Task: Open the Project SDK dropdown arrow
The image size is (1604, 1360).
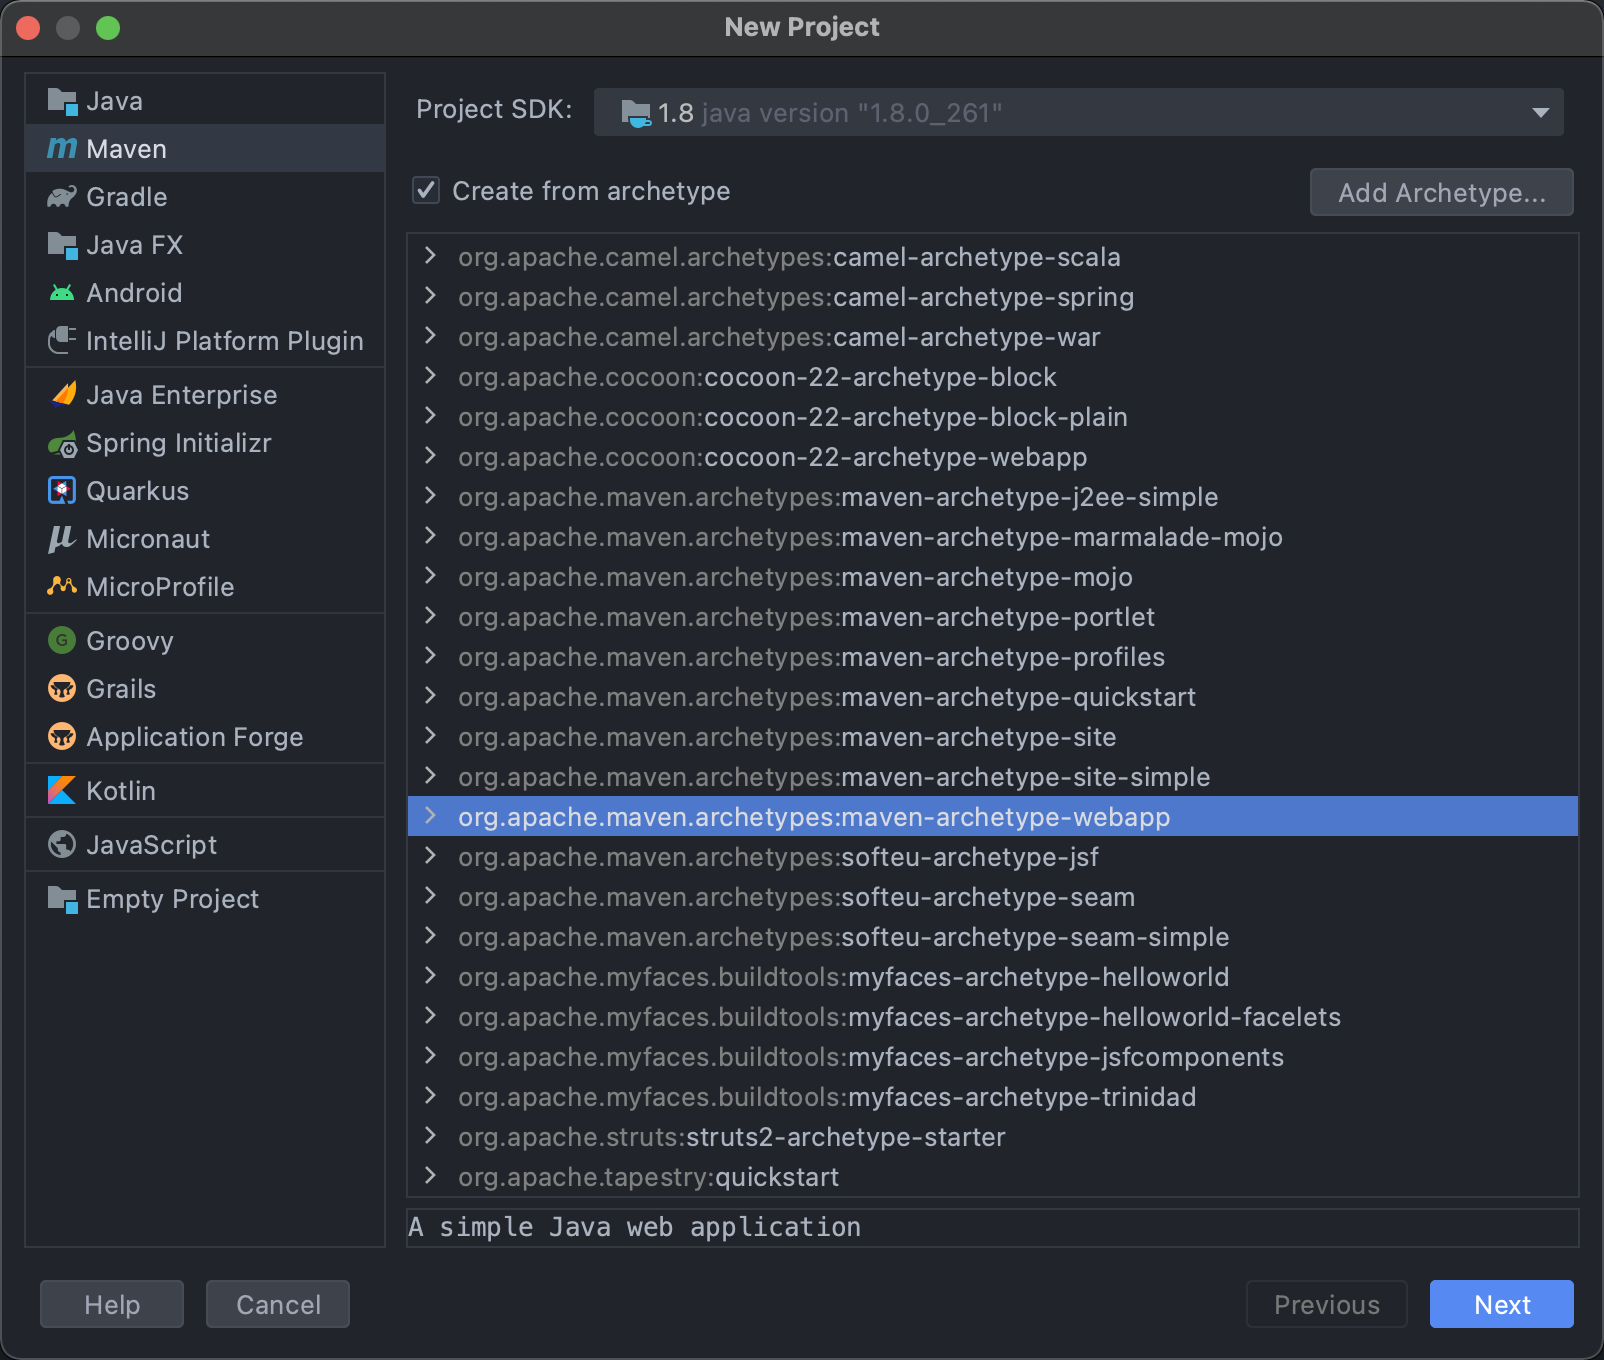Action: tap(1540, 113)
